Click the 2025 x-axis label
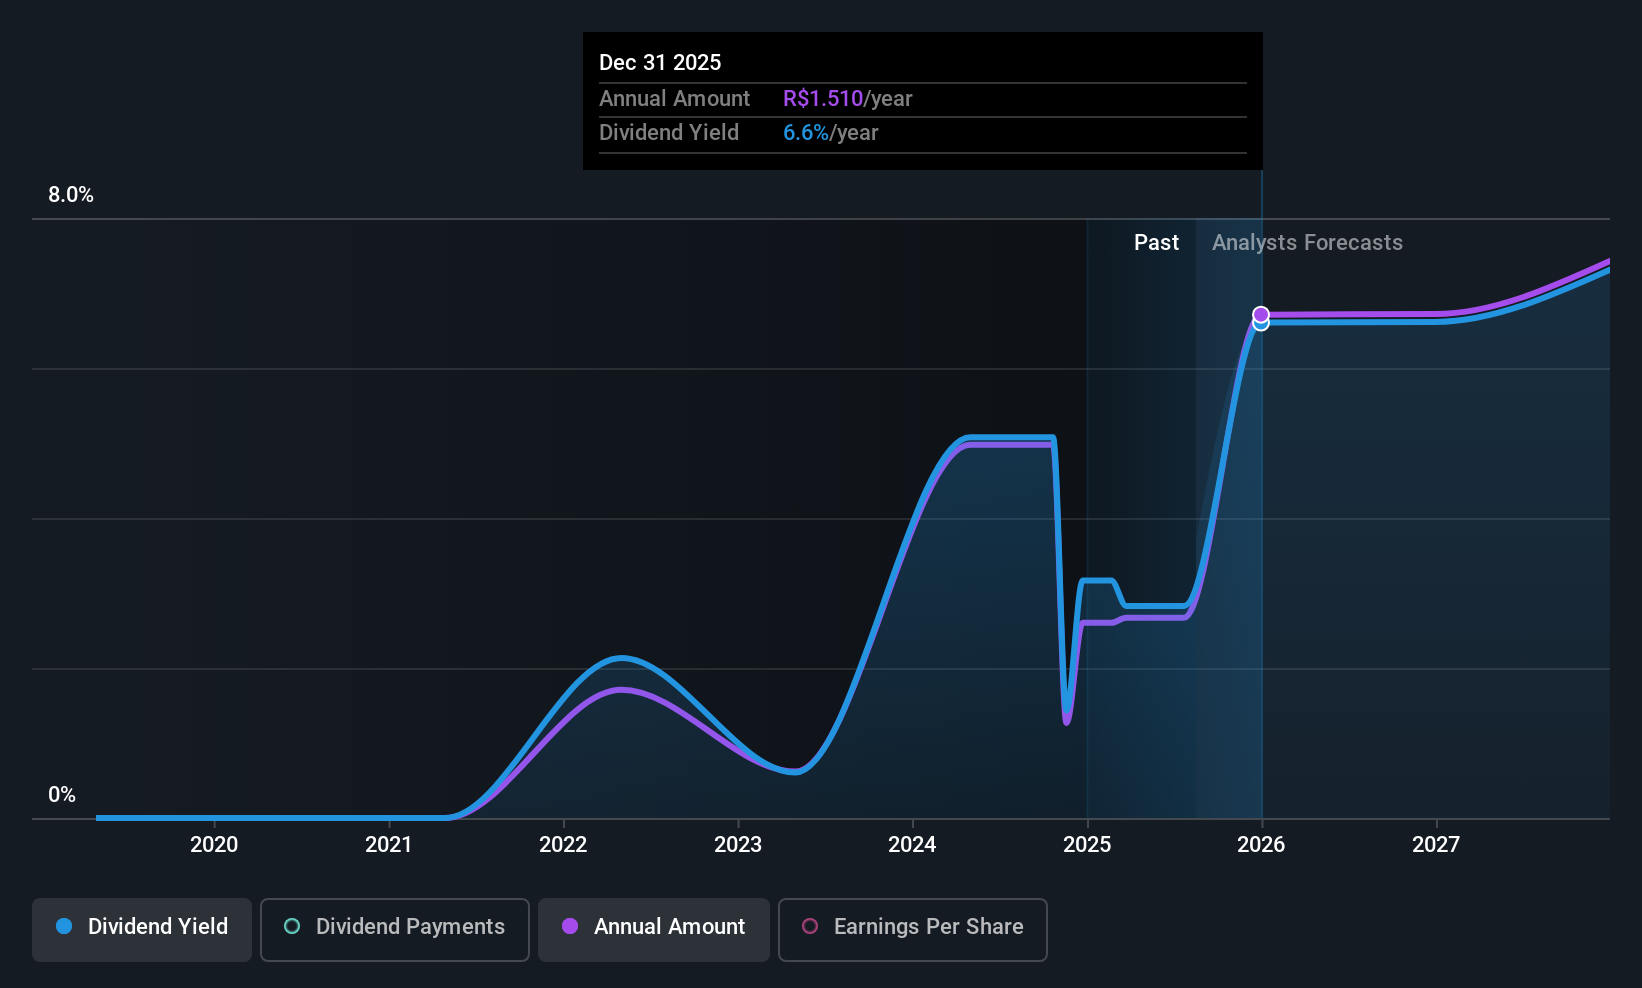 pyautogui.click(x=1087, y=845)
